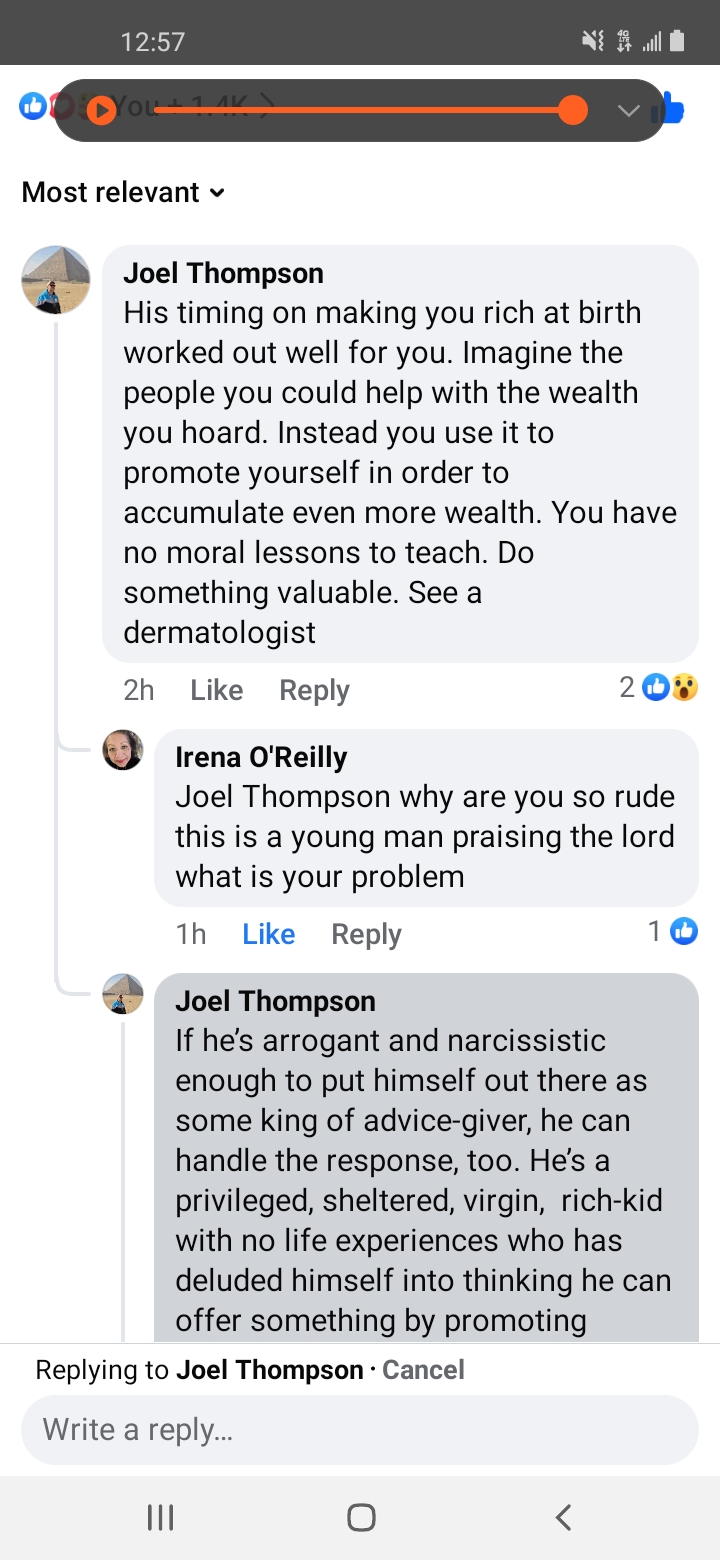720x1560 pixels.
Task: Open the Joel Thompson name link in first comment
Action: tap(223, 273)
